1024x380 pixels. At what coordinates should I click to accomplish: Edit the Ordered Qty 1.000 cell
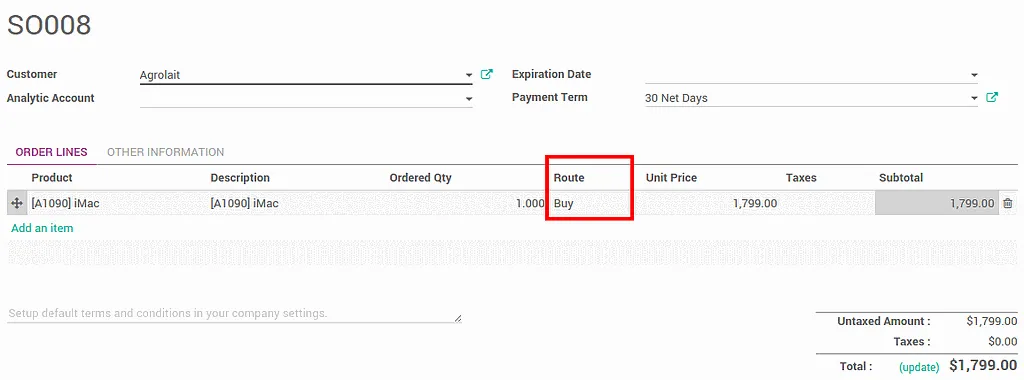click(466, 203)
